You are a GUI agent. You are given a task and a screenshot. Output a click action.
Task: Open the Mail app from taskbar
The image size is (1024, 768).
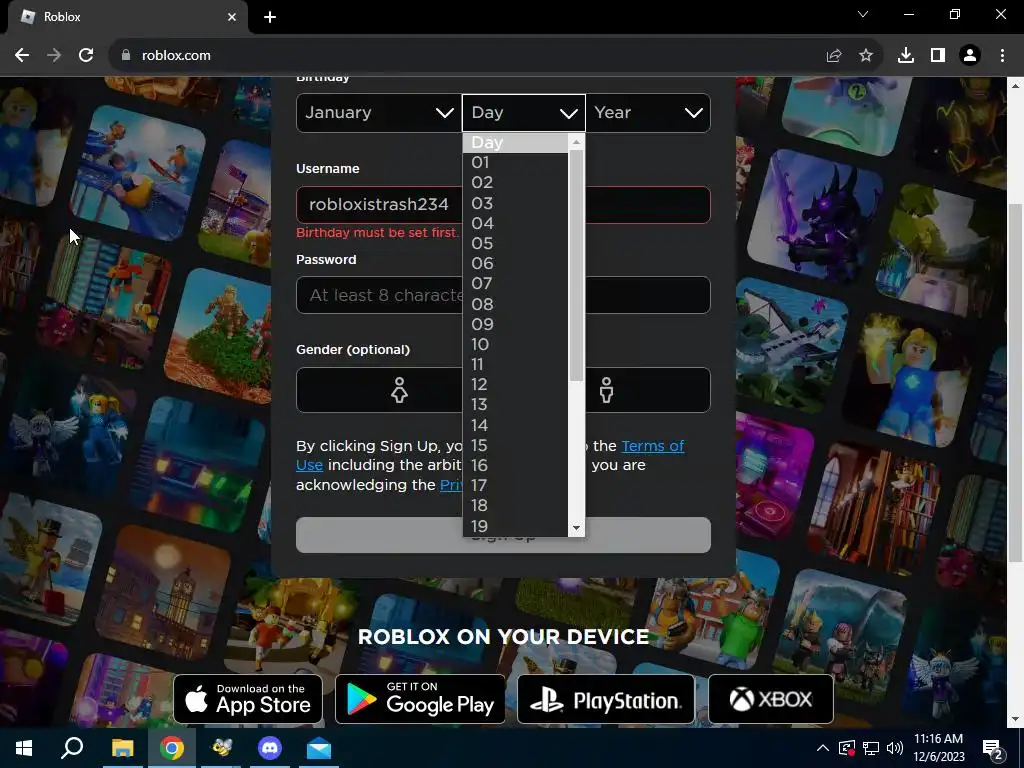(x=319, y=748)
